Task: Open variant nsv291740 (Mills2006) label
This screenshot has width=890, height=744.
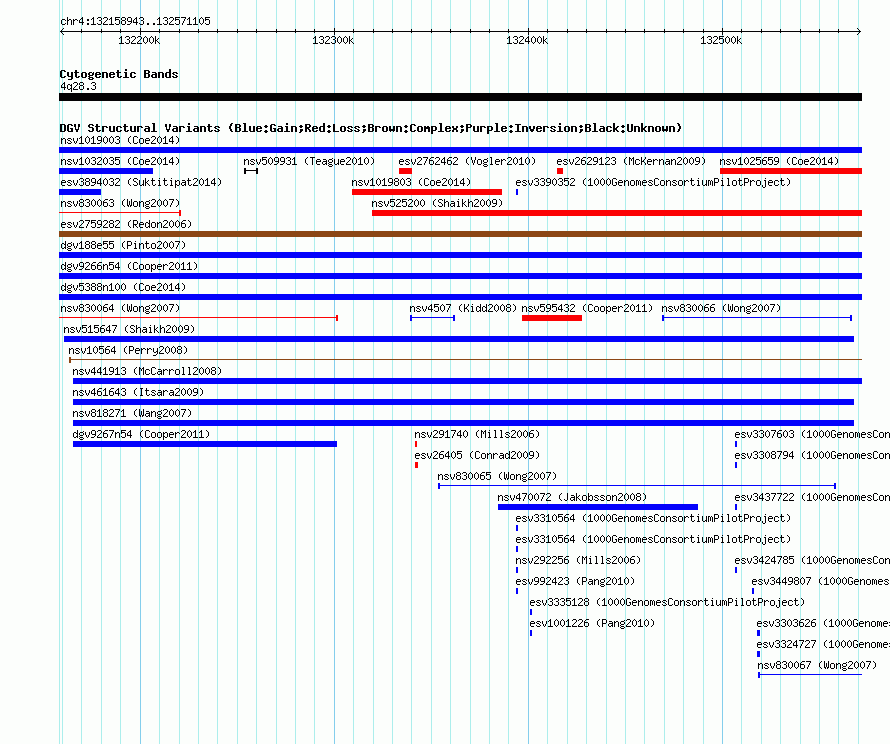Action: click(477, 434)
